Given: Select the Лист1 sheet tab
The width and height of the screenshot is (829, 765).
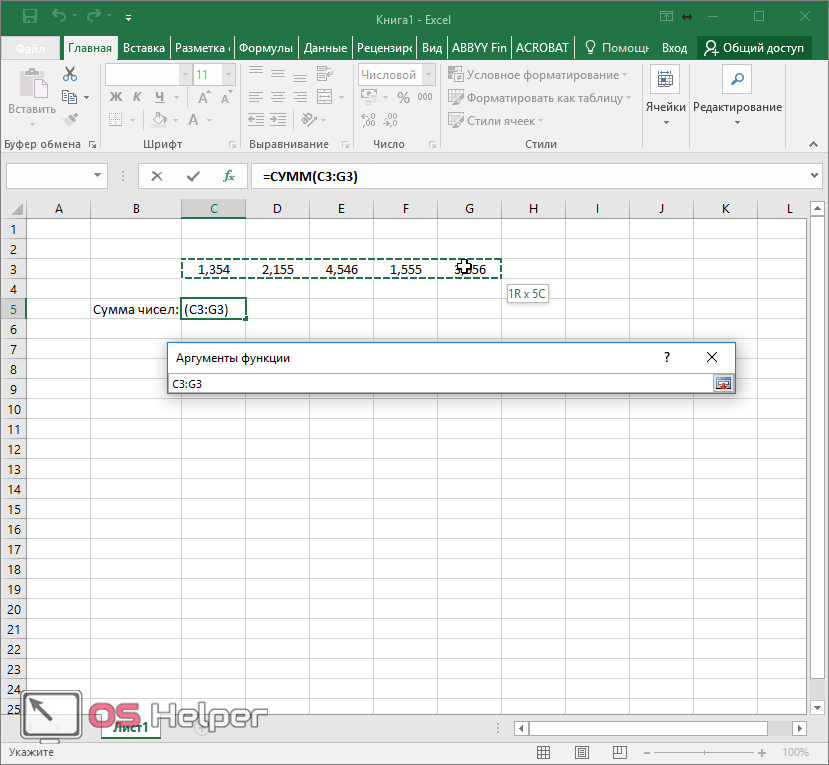Looking at the screenshot, I should (130, 728).
